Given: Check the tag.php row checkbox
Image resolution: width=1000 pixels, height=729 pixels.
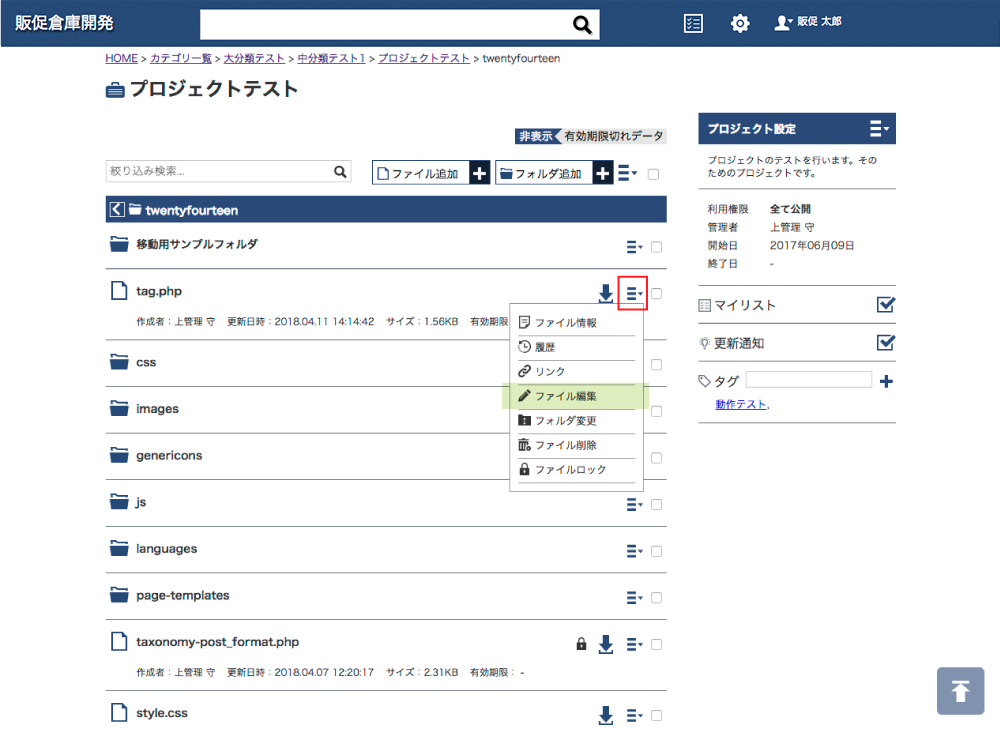Looking at the screenshot, I should [x=656, y=293].
